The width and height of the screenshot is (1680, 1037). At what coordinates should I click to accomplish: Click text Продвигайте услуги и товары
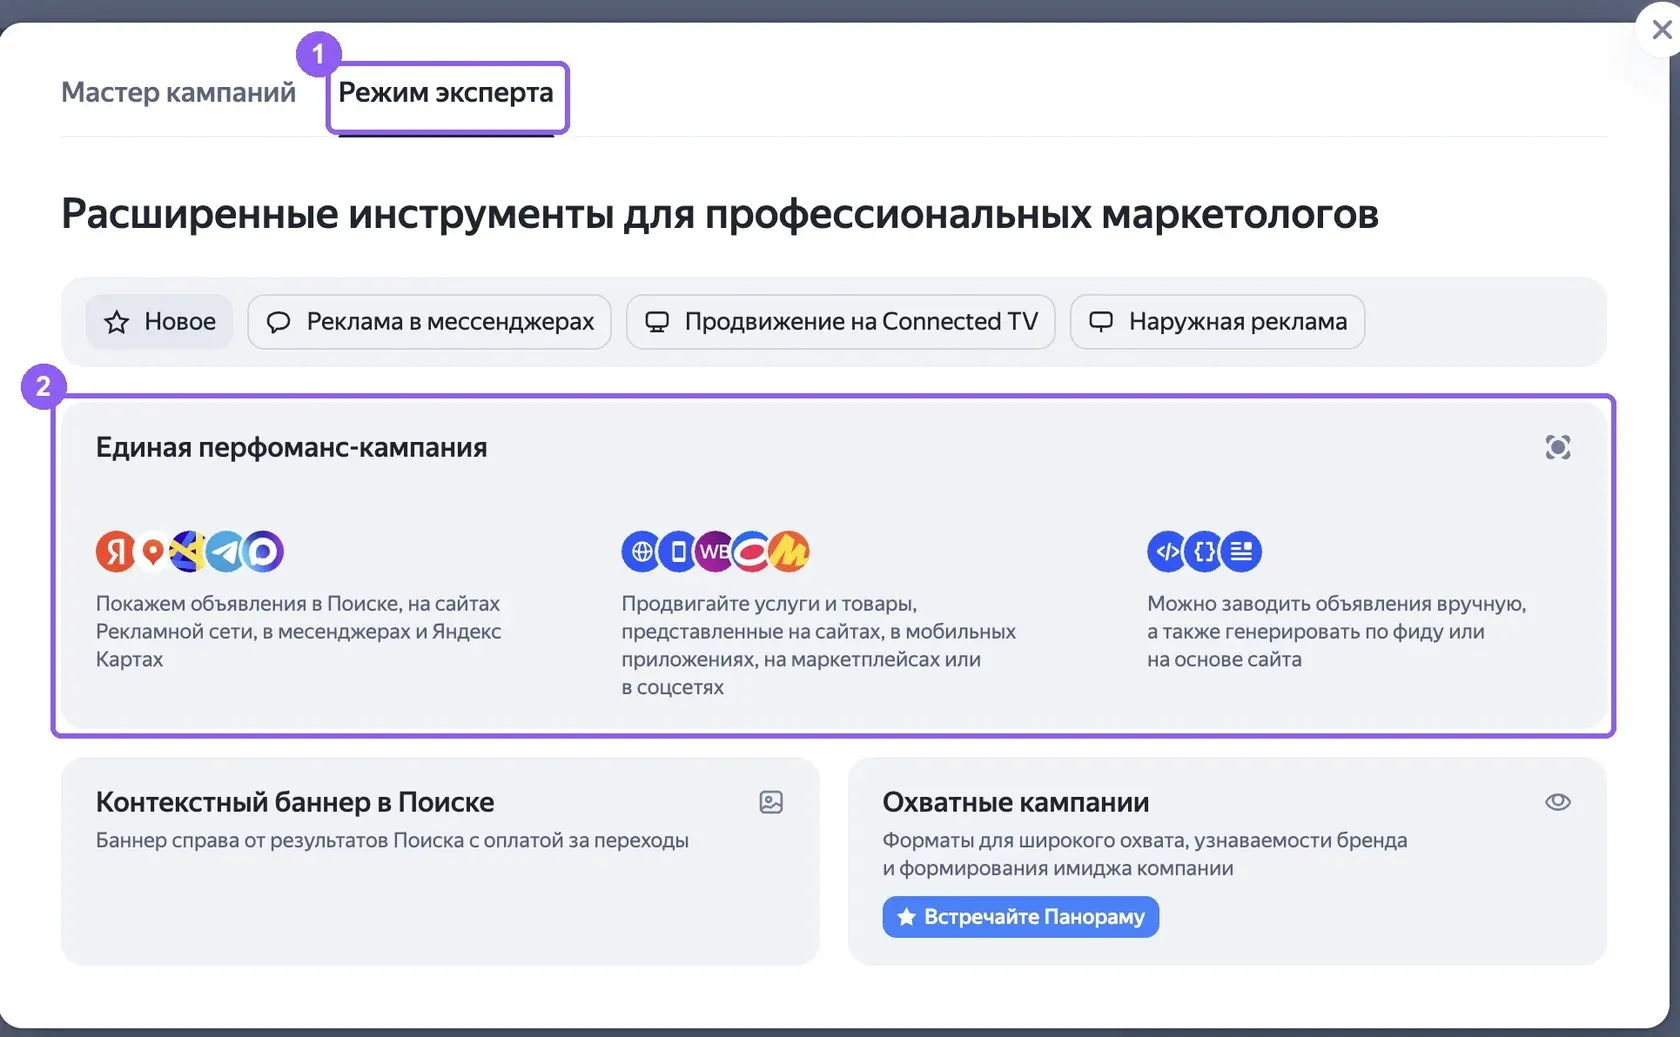point(819,645)
